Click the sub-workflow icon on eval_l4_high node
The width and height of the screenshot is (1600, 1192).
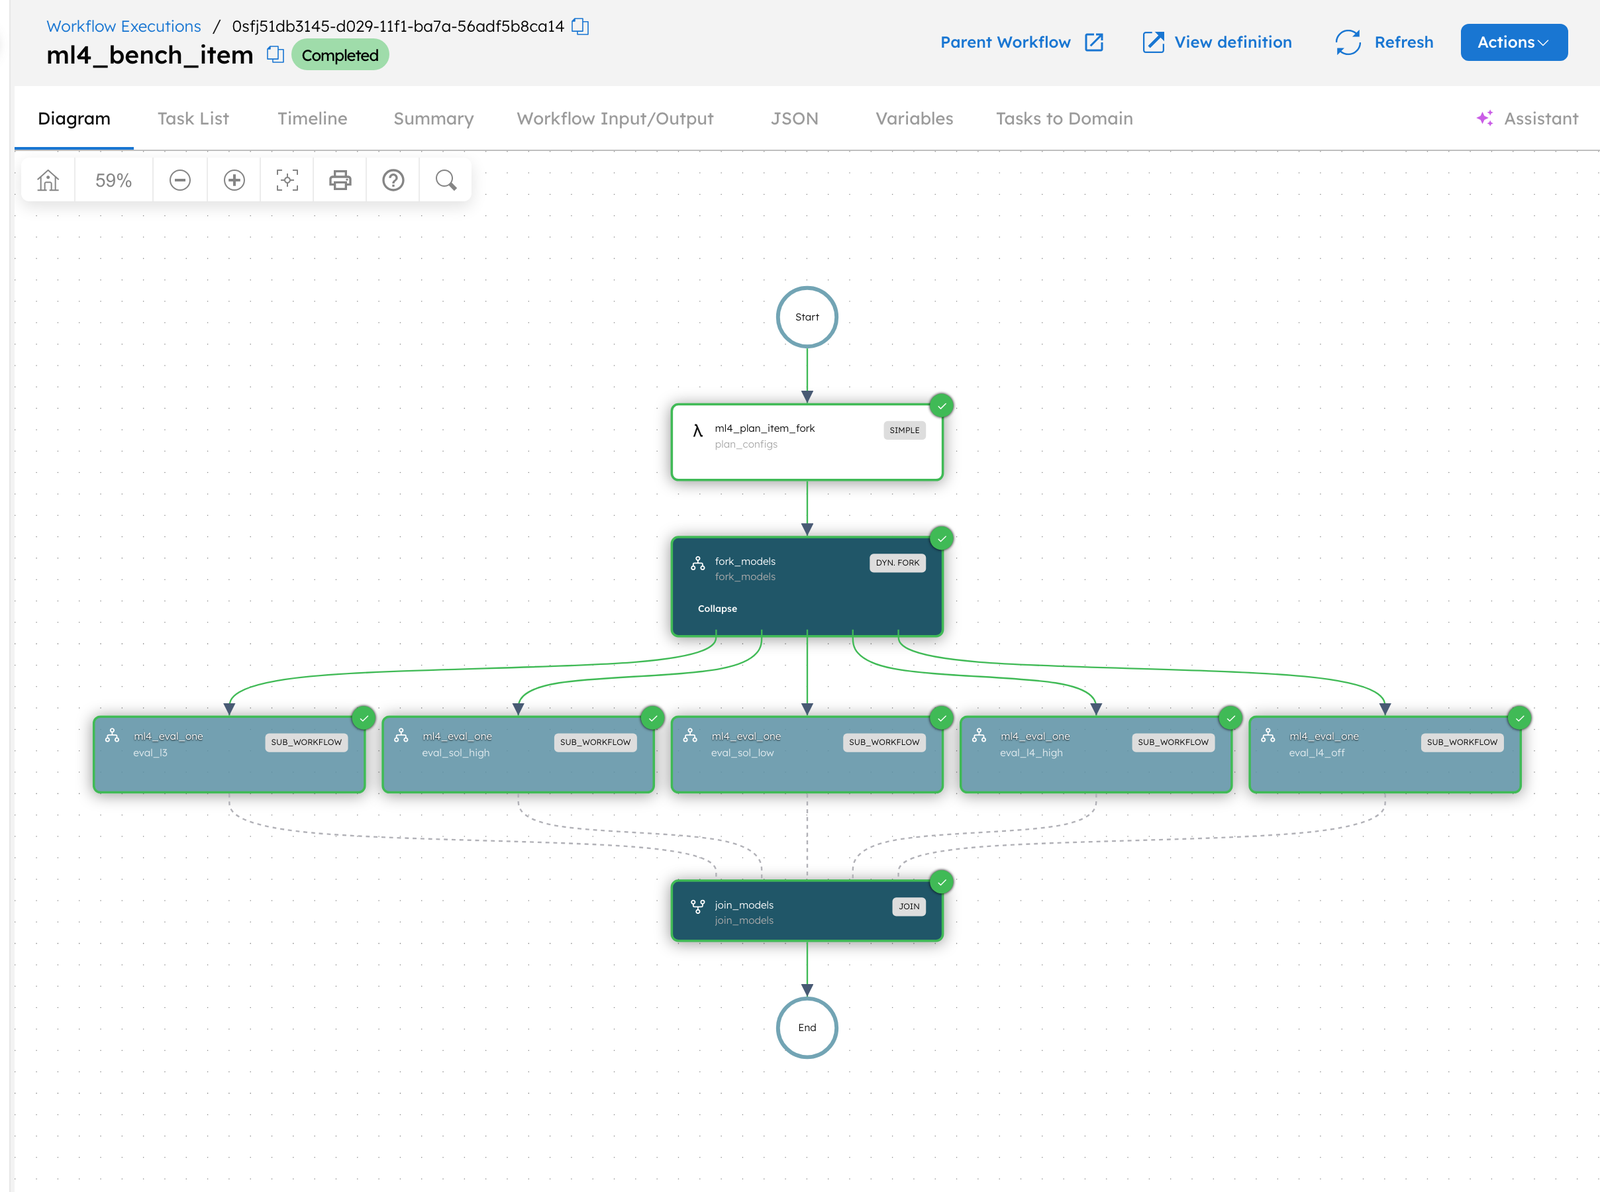[x=979, y=735]
